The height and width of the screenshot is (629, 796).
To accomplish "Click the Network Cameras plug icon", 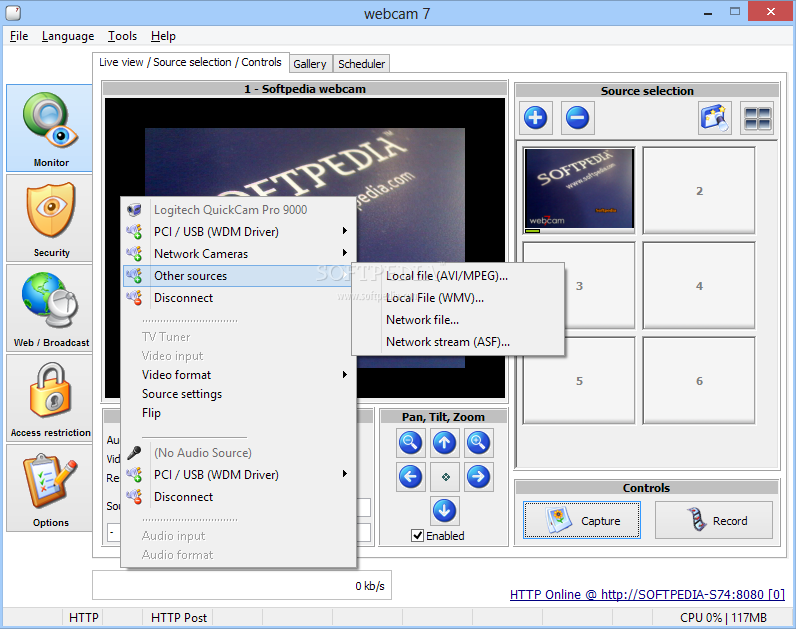I will 135,253.
